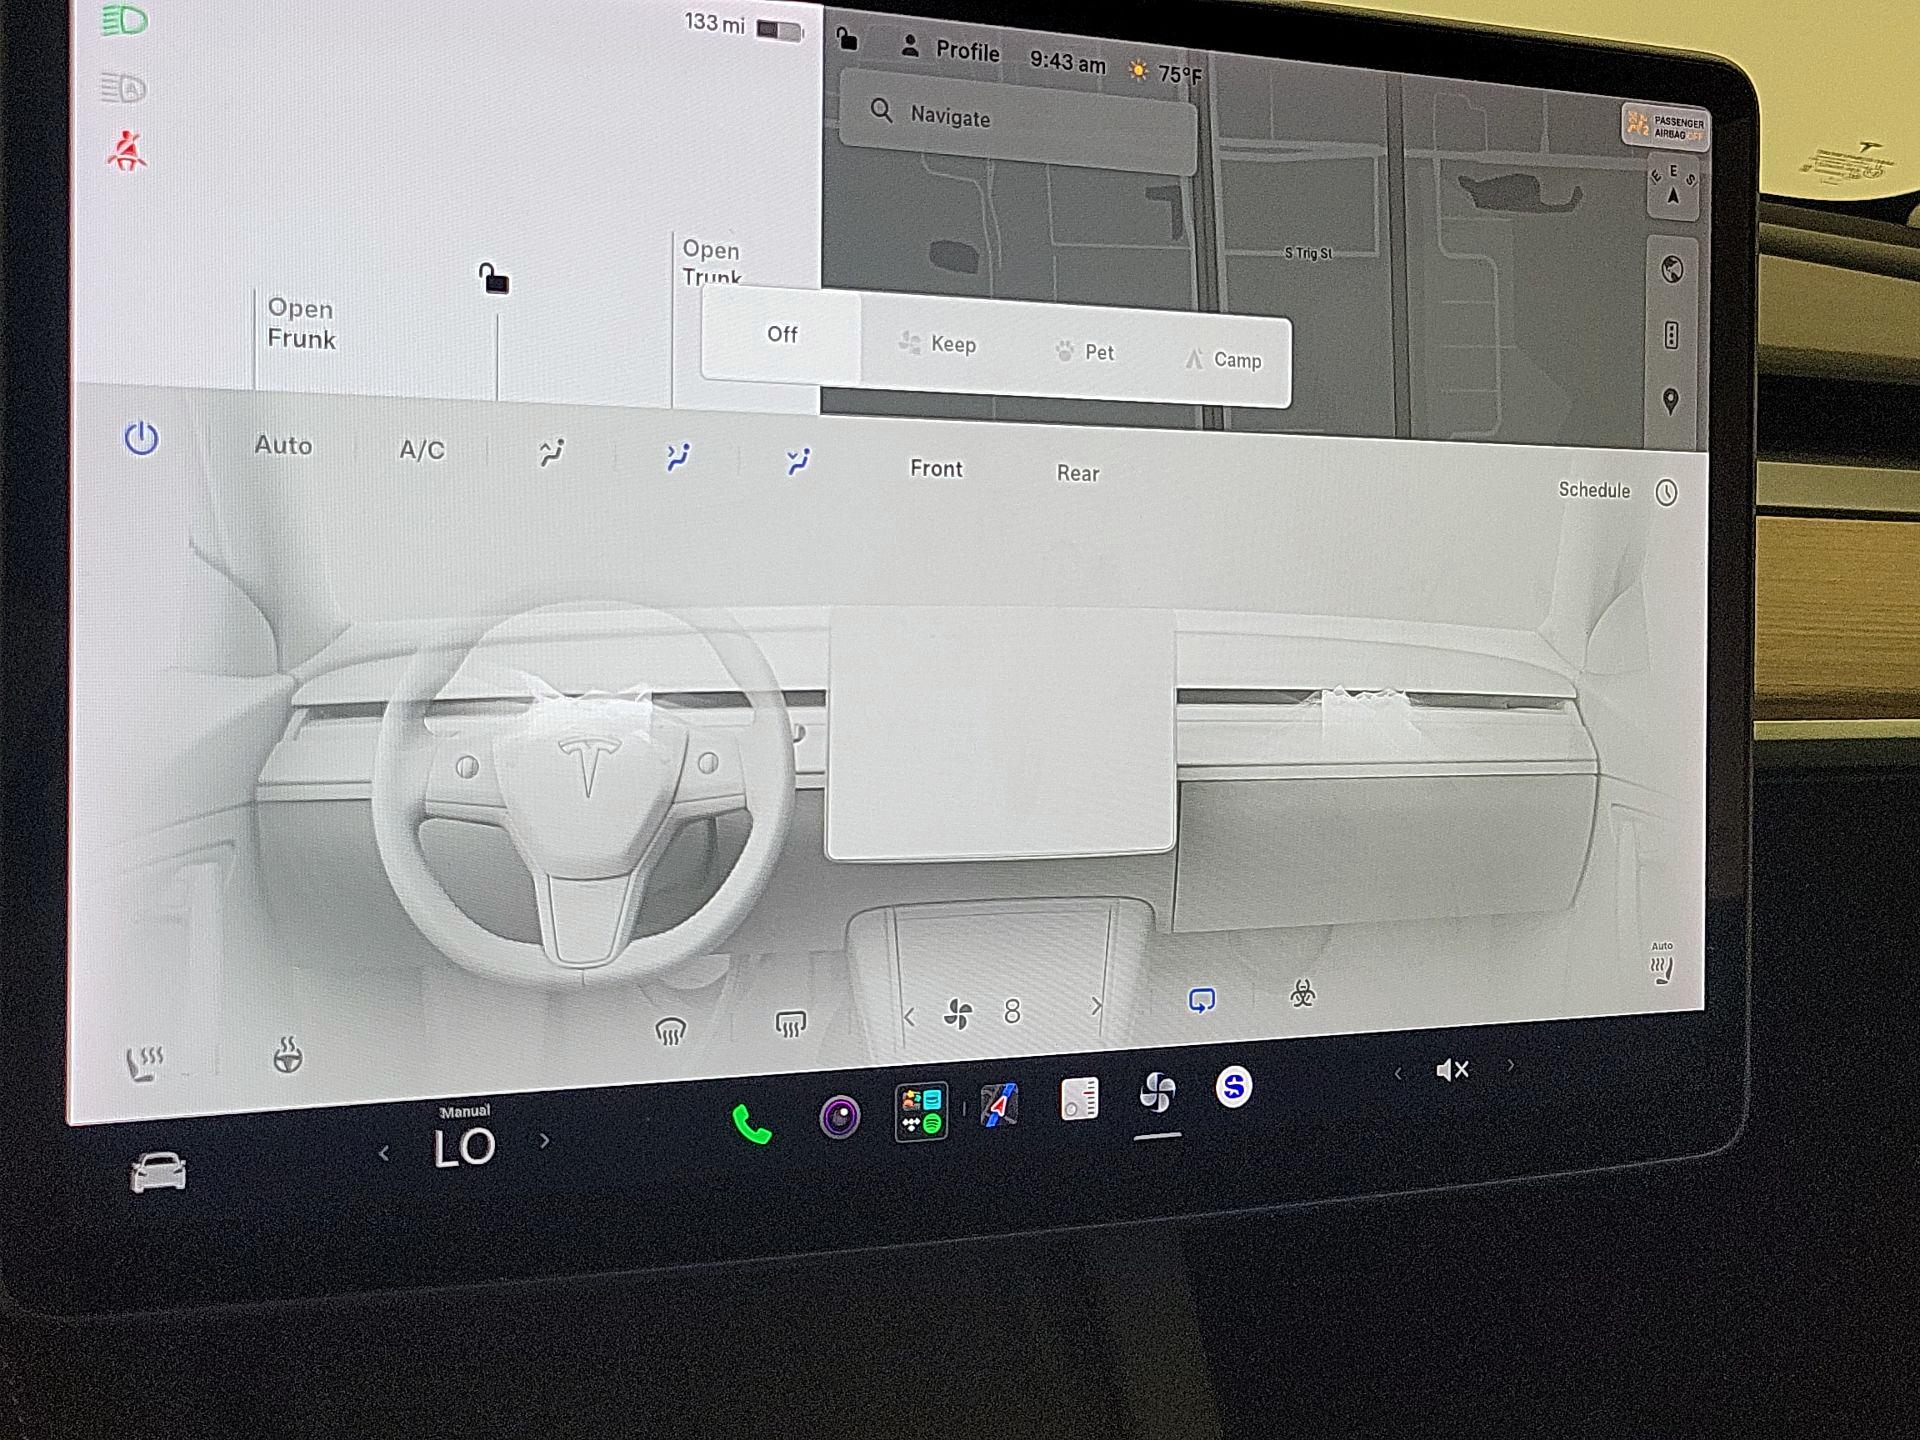This screenshot has height=1440, width=1920.
Task: Switch to the Rear climate tab
Action: point(1078,473)
